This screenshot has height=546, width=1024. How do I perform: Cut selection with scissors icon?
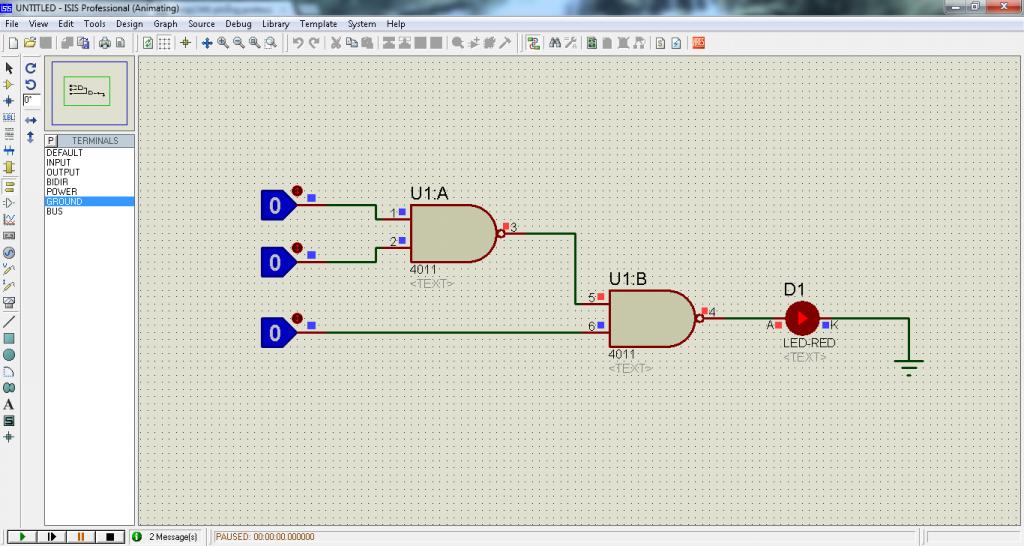(336, 43)
